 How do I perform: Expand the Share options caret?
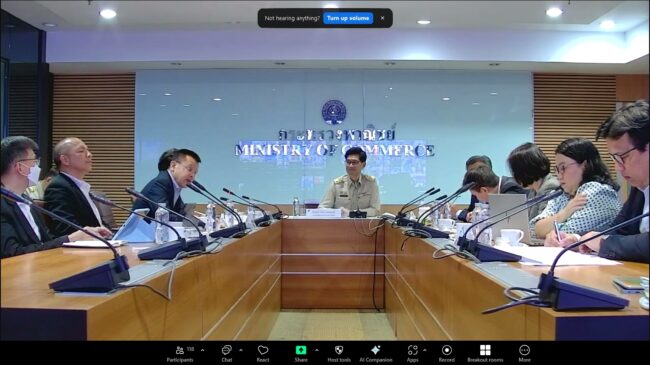317,350
